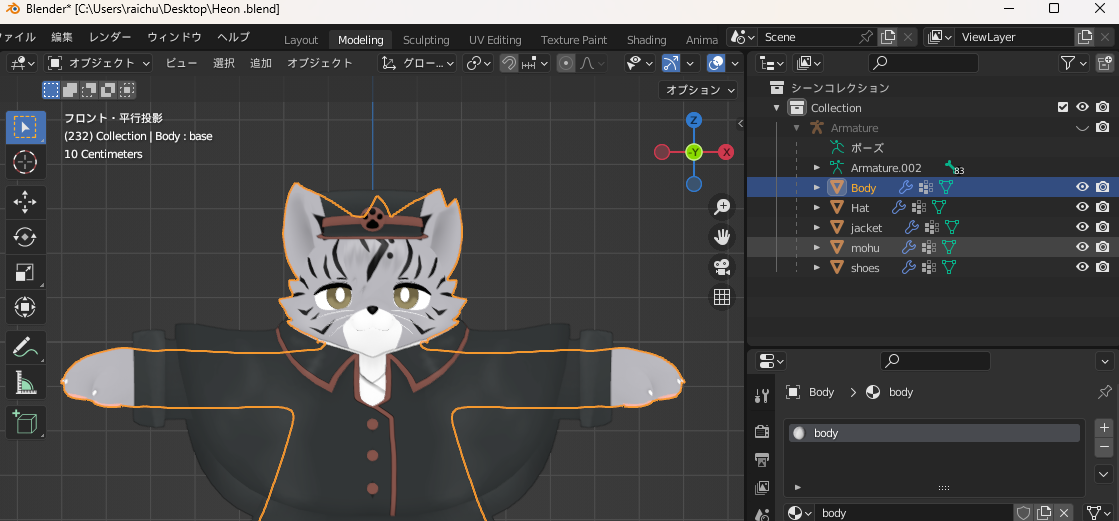Viewport: 1119px width, 521px height.
Task: Expand the shoes object tree row
Action: 817,268
